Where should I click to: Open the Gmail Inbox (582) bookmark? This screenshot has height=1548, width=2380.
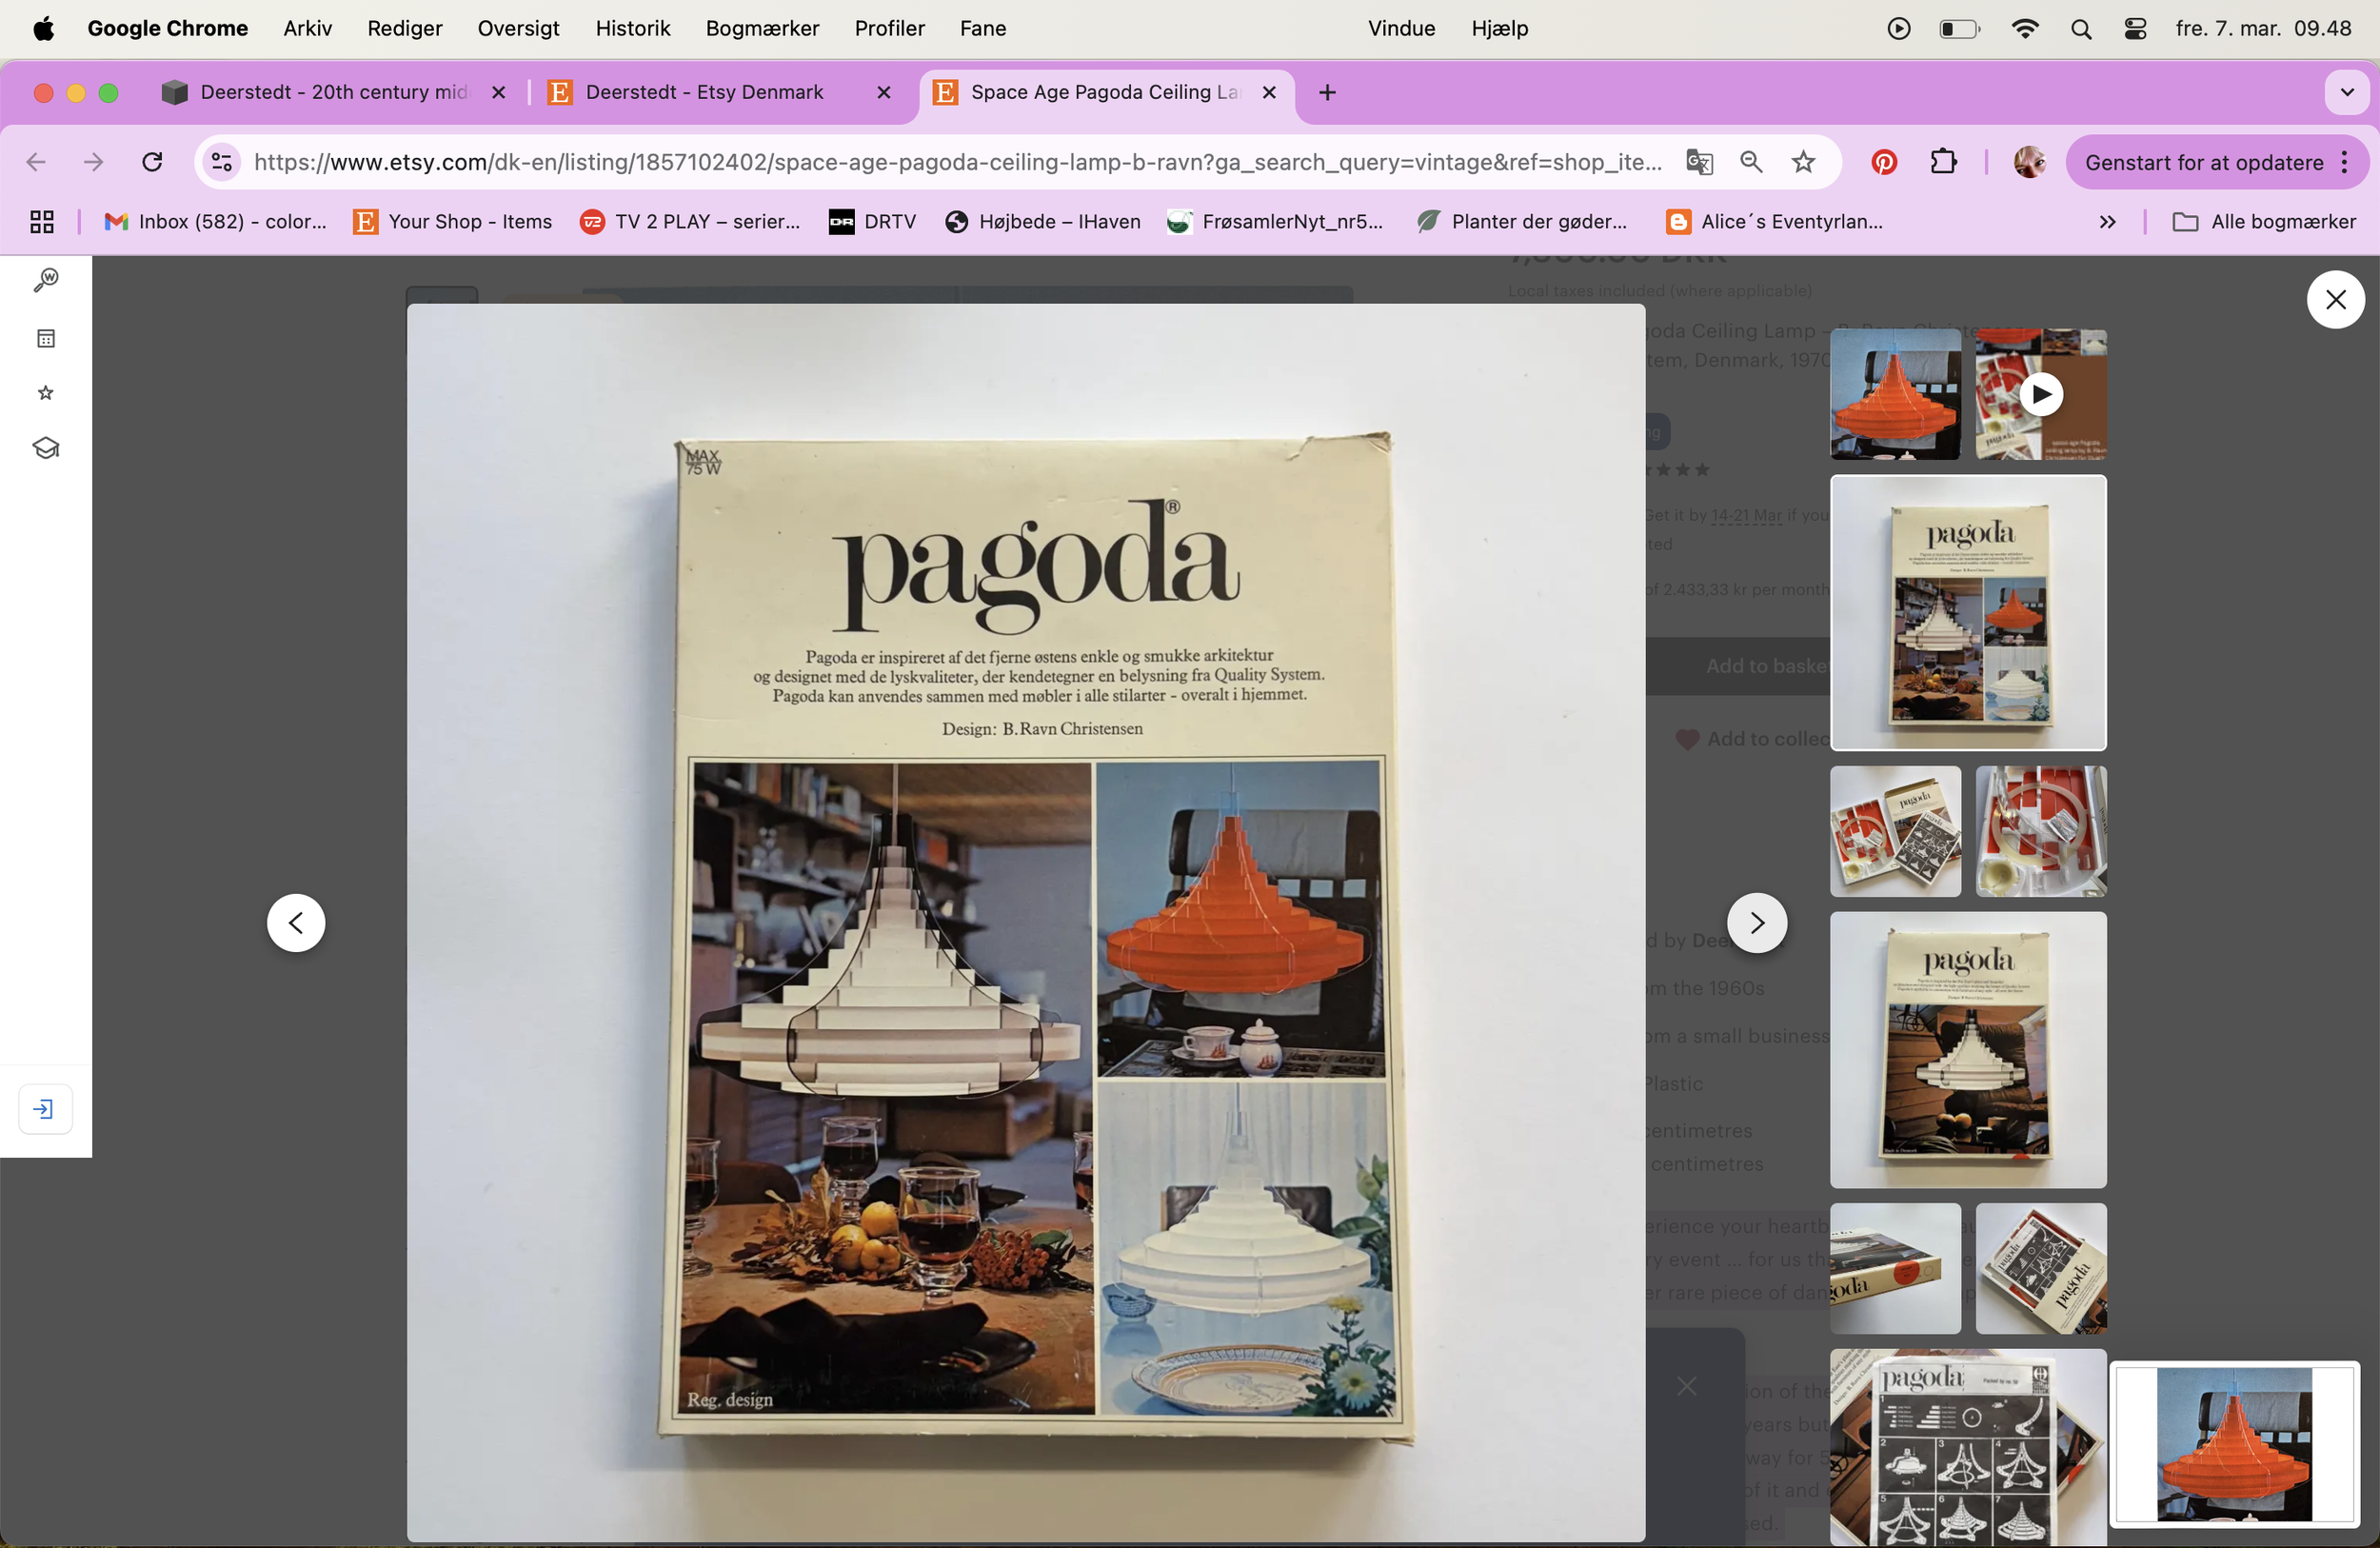(x=216, y=221)
